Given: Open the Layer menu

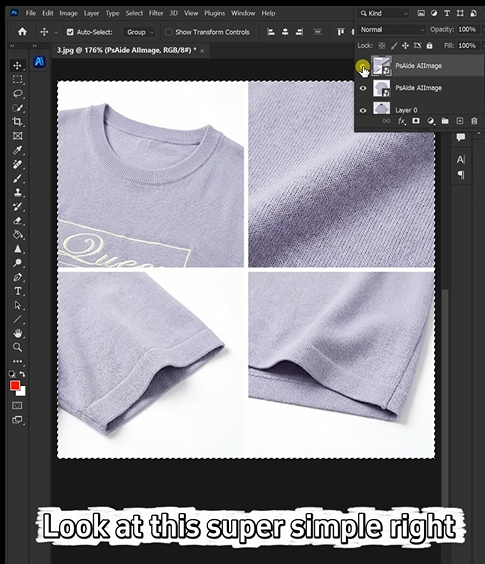Looking at the screenshot, I should (91, 13).
